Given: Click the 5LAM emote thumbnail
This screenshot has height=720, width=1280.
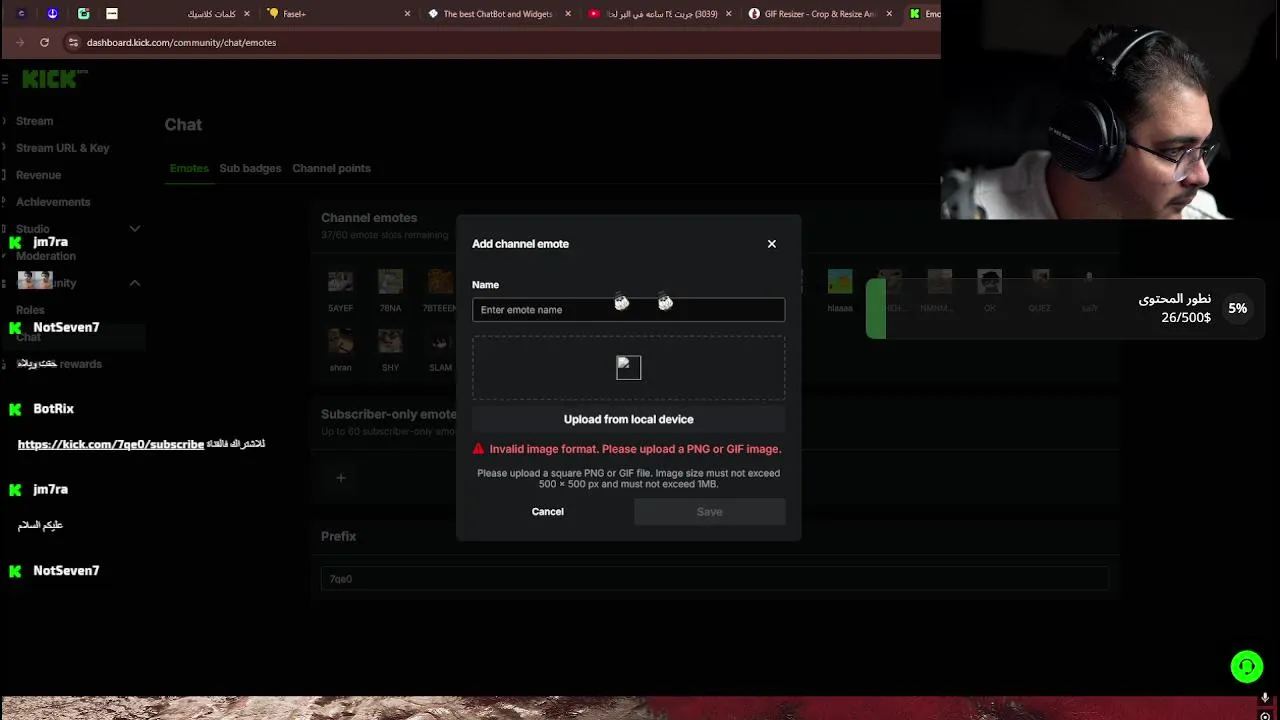Looking at the screenshot, I should click(x=440, y=341).
